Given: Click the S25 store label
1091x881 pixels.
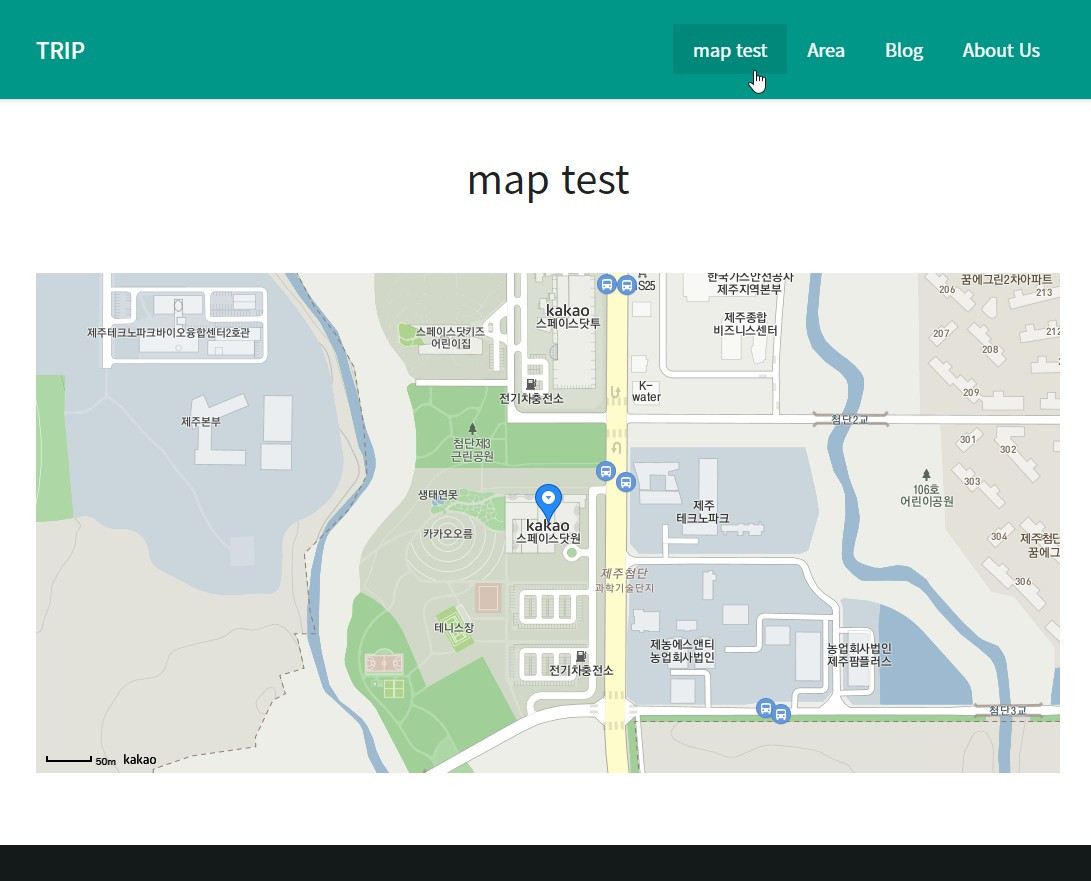Looking at the screenshot, I should pyautogui.click(x=646, y=285).
